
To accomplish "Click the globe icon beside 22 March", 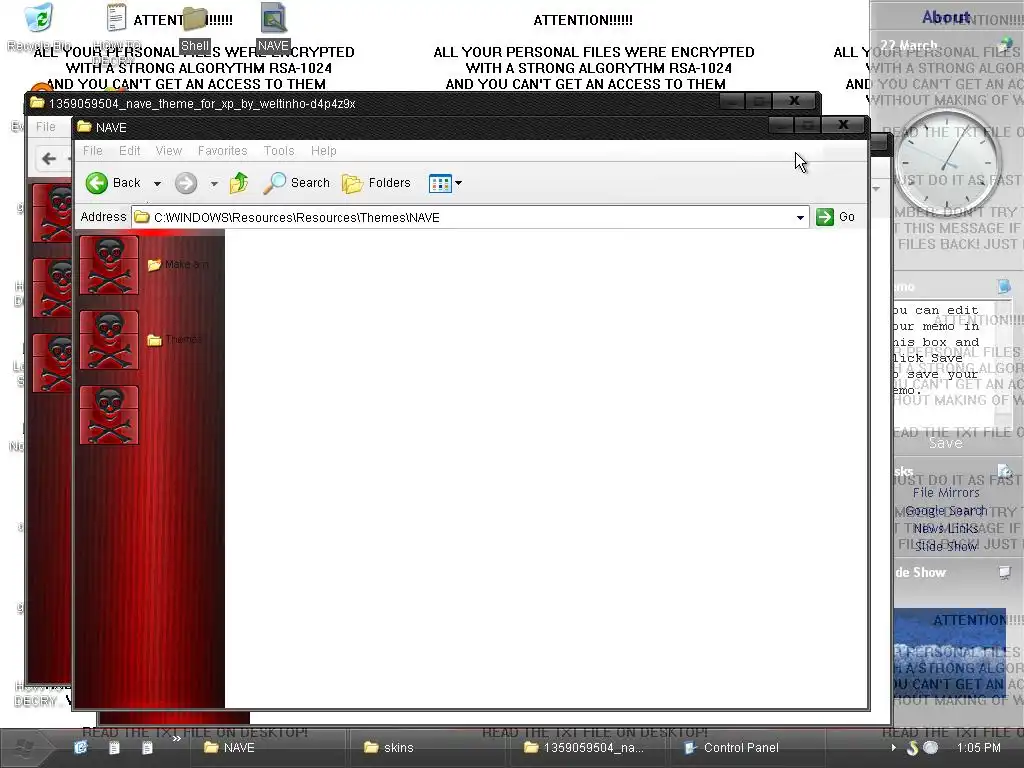I will (x=1005, y=44).
